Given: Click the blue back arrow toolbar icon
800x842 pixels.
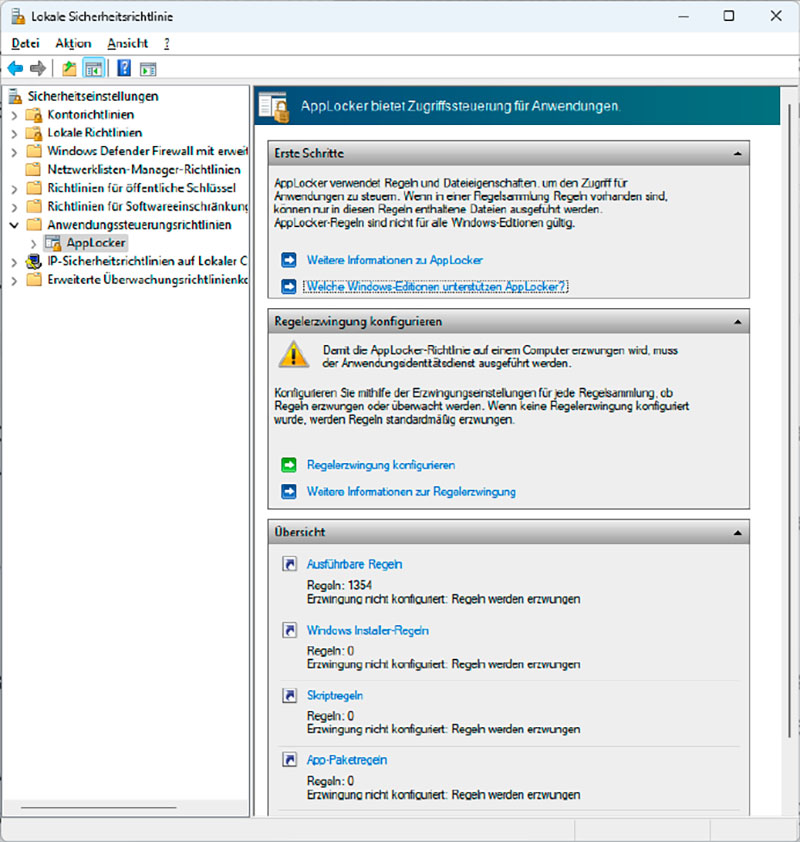Looking at the screenshot, I should coord(15,68).
